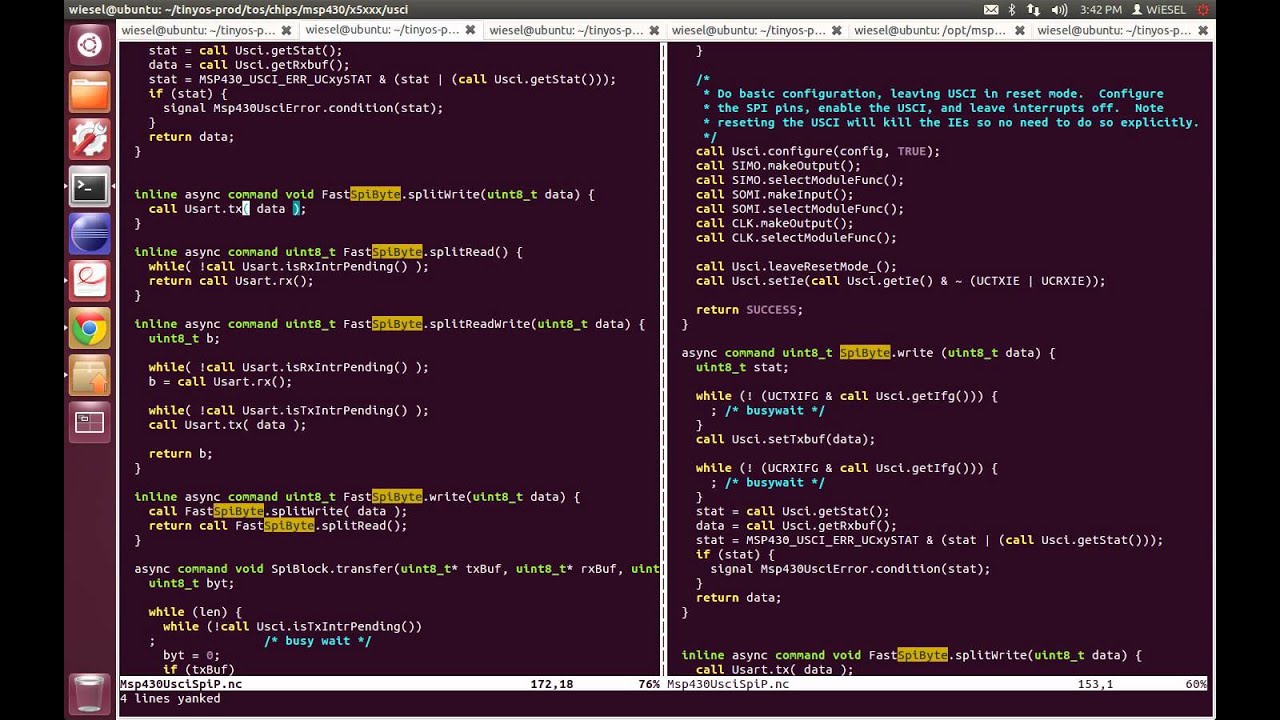
Task: Click the SpiBlock.transfer command line
Action: (397, 569)
